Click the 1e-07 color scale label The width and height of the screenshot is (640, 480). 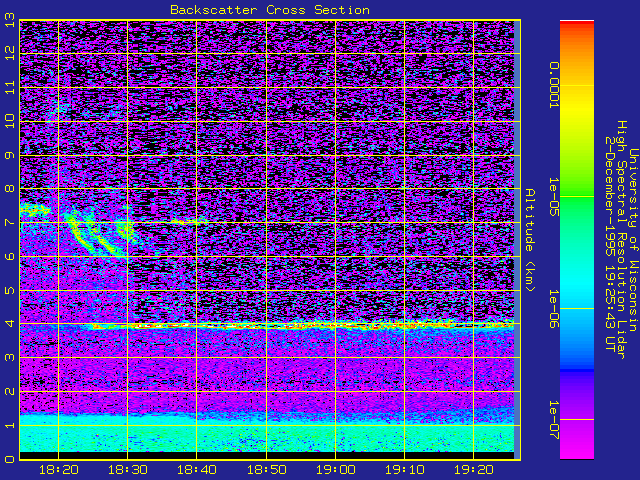[553, 420]
